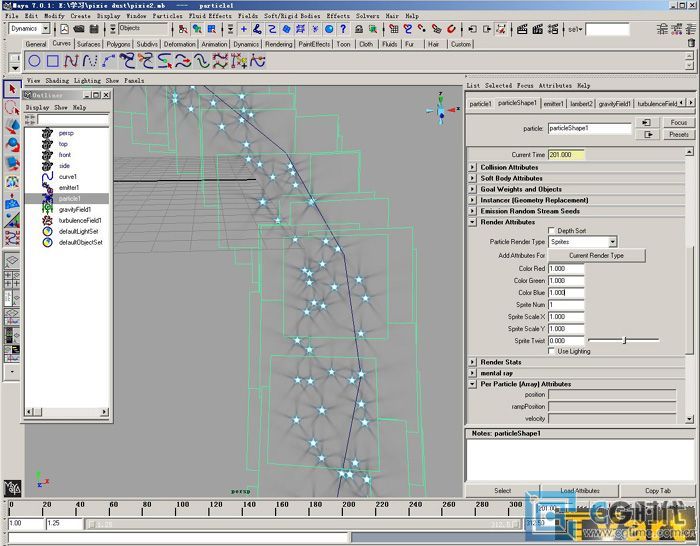Click the new scene file icon
Image resolution: width=700 pixels, height=546 pixels.
[65, 29]
